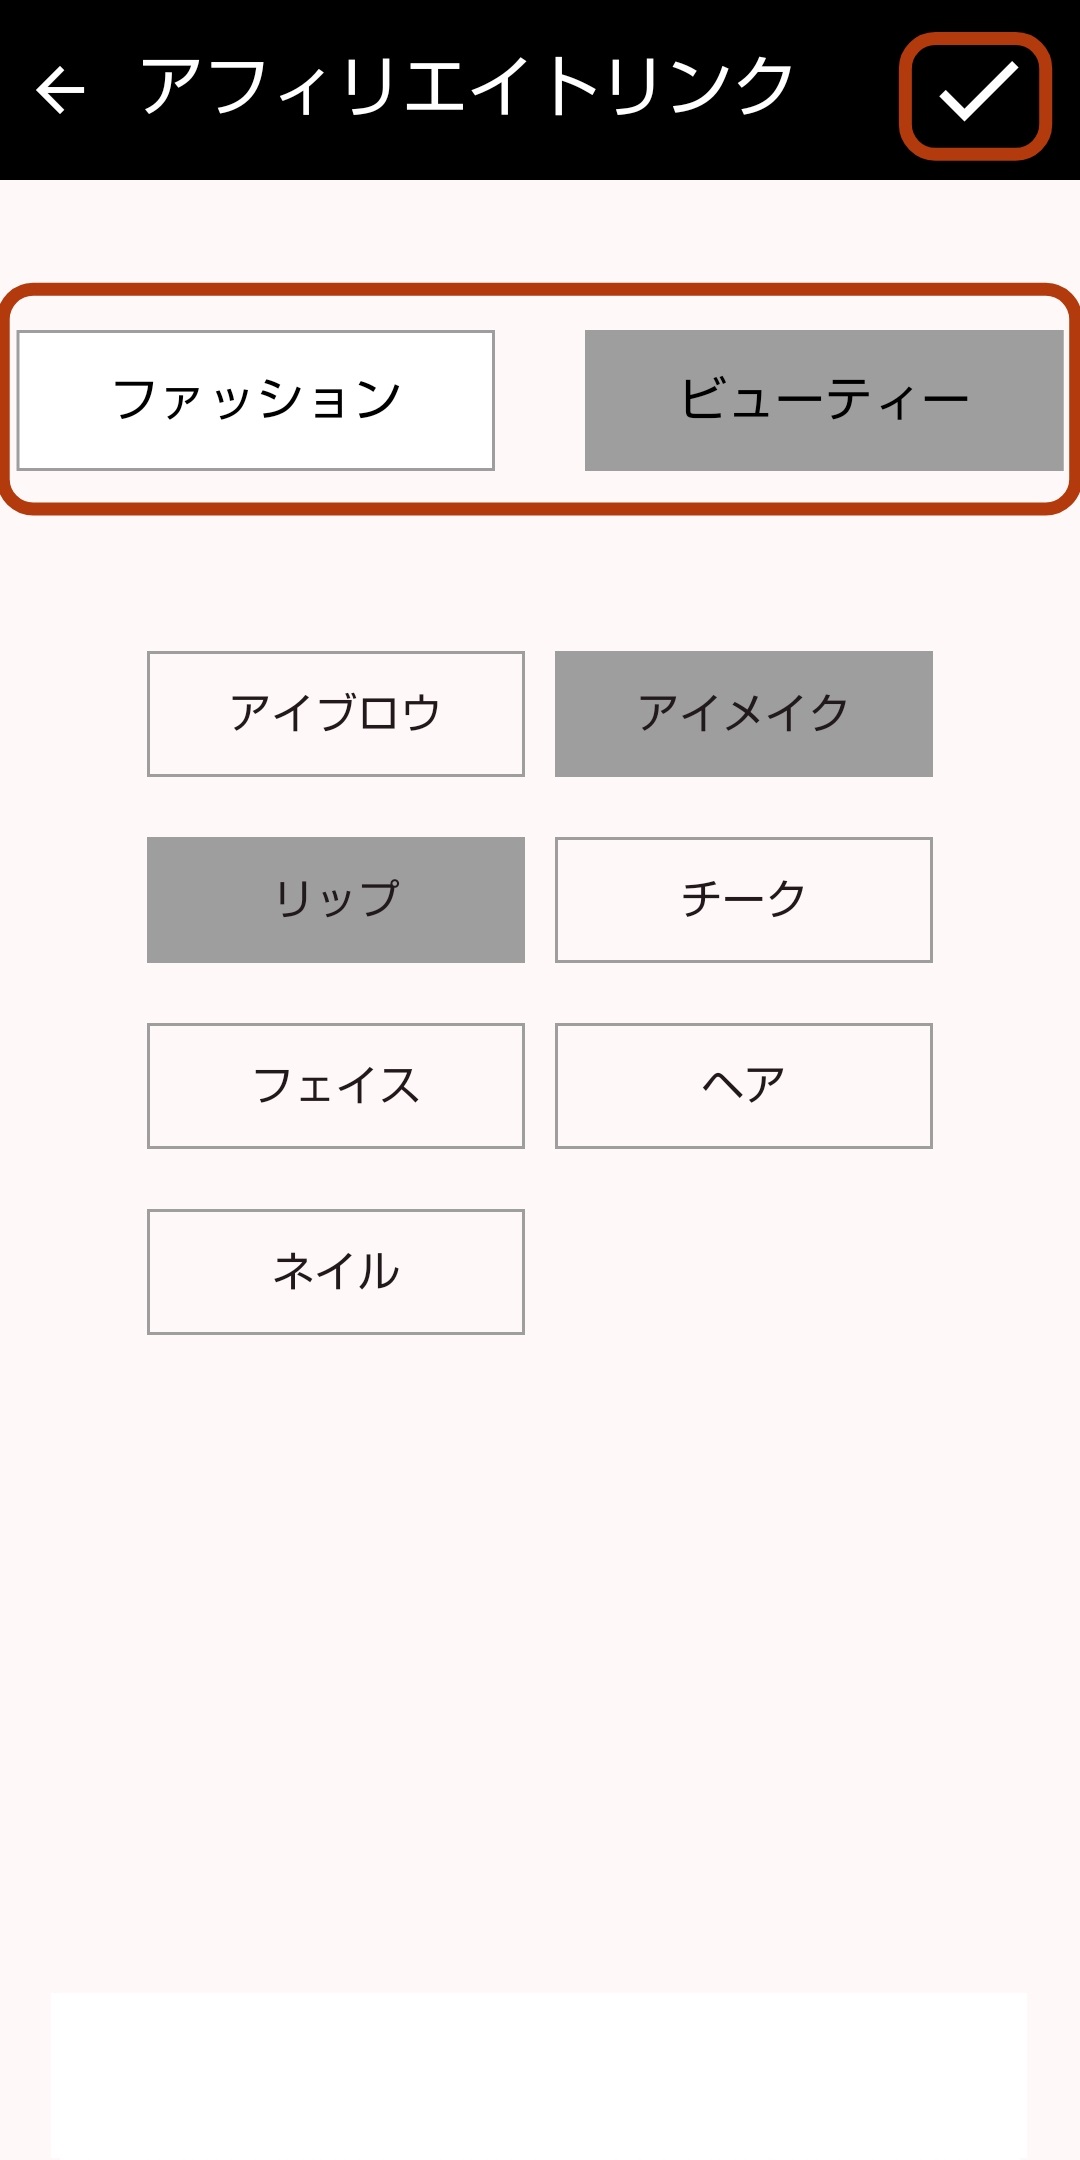The width and height of the screenshot is (1080, 2160).
Task: Uncheck the grey highlighted リップ chip
Action: tap(336, 900)
